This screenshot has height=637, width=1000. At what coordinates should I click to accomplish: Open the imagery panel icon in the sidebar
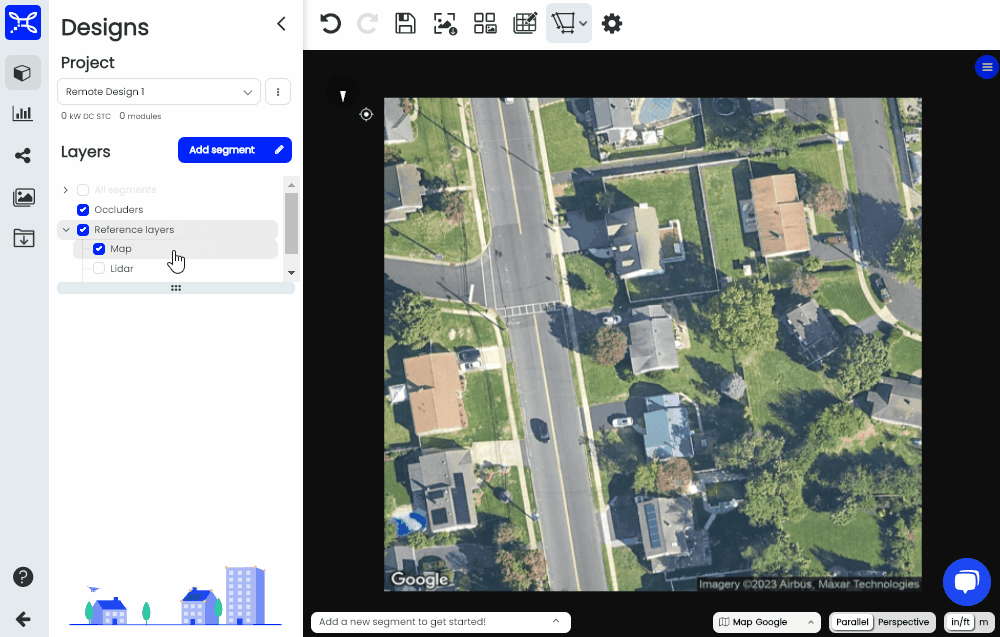[x=23, y=197]
